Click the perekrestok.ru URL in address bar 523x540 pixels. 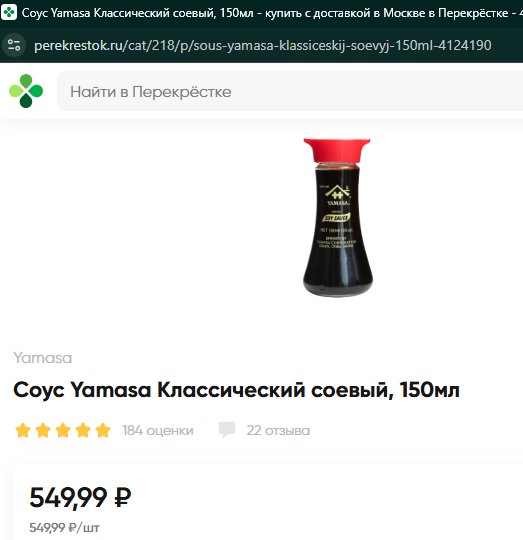coord(262,45)
